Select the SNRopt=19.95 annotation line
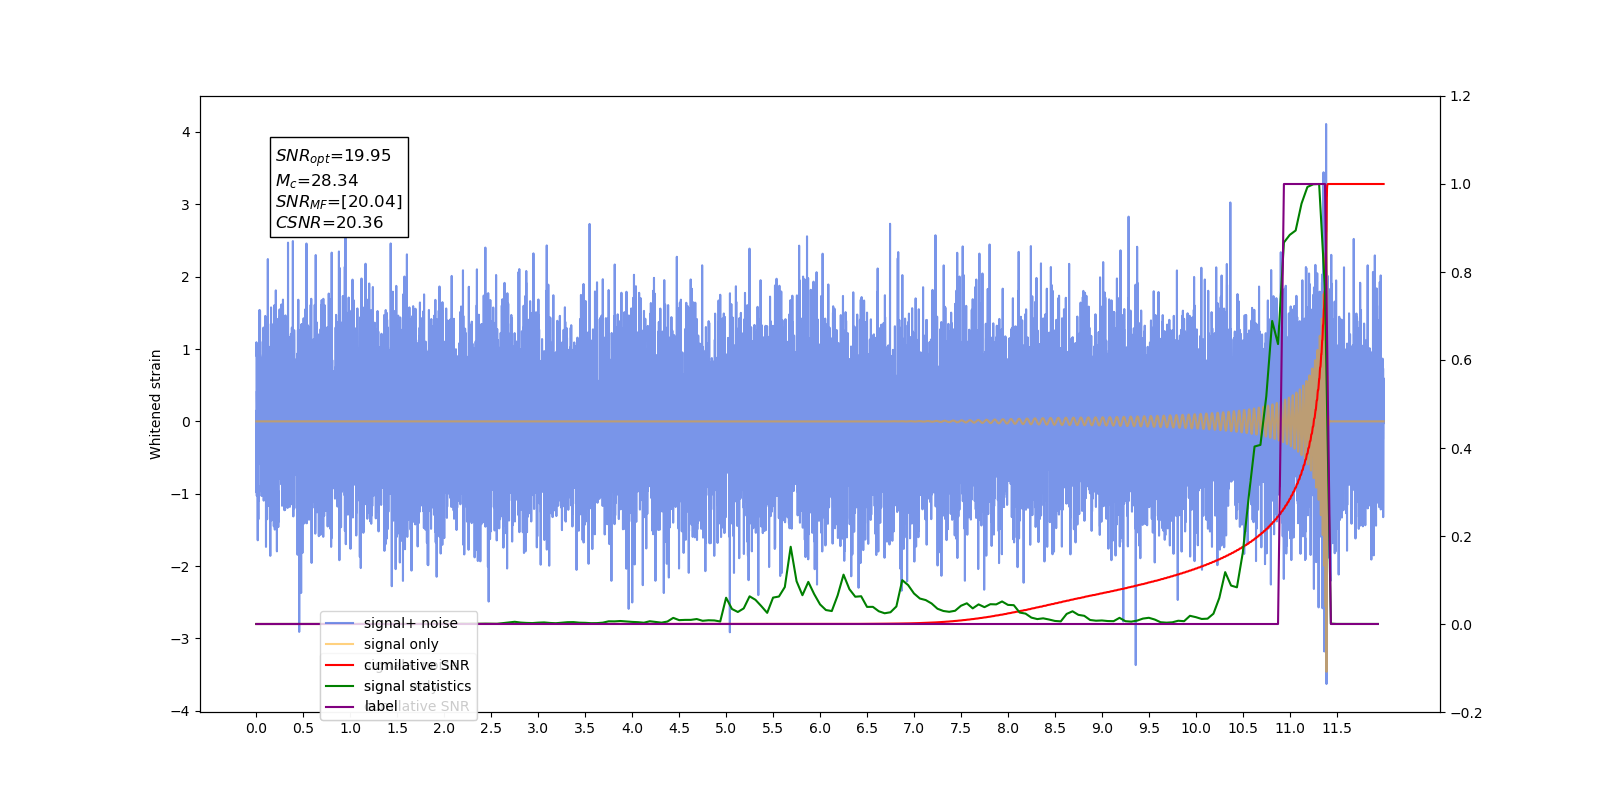 [333, 156]
